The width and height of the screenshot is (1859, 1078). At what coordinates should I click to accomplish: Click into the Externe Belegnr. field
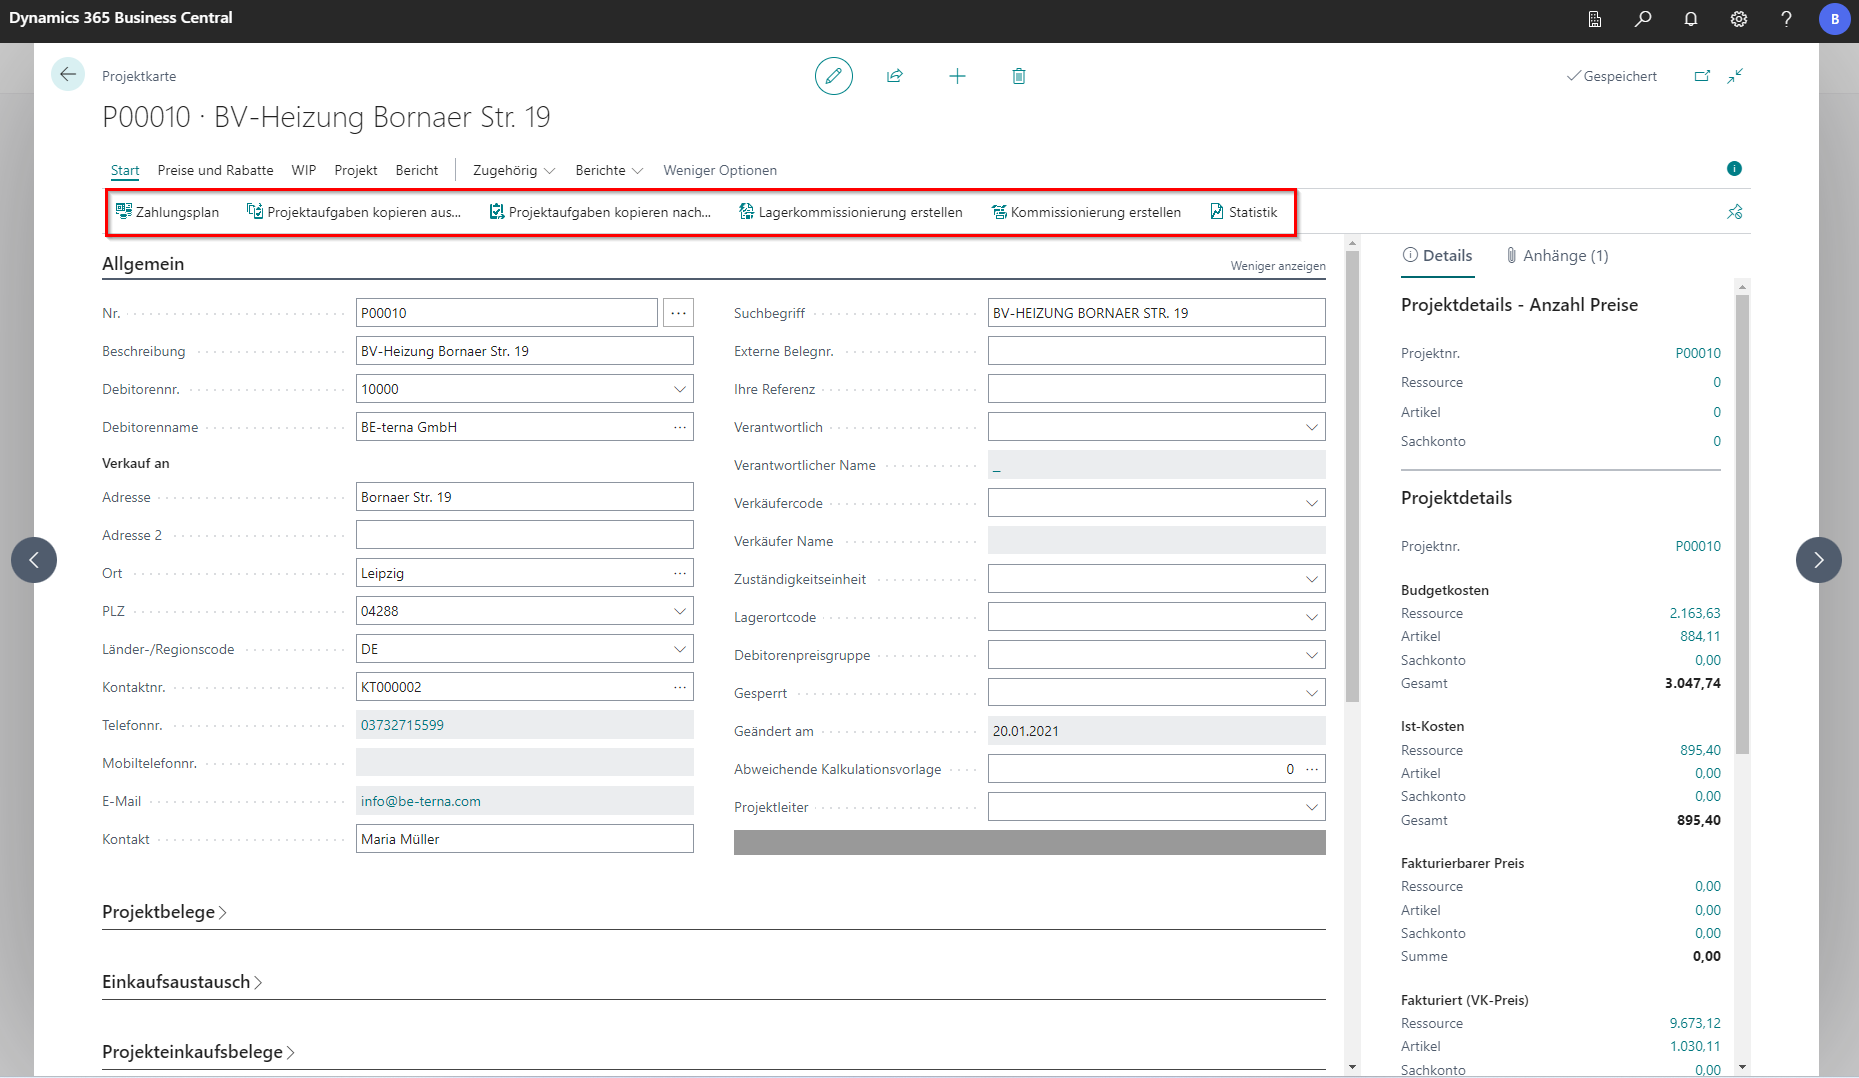coord(1156,351)
